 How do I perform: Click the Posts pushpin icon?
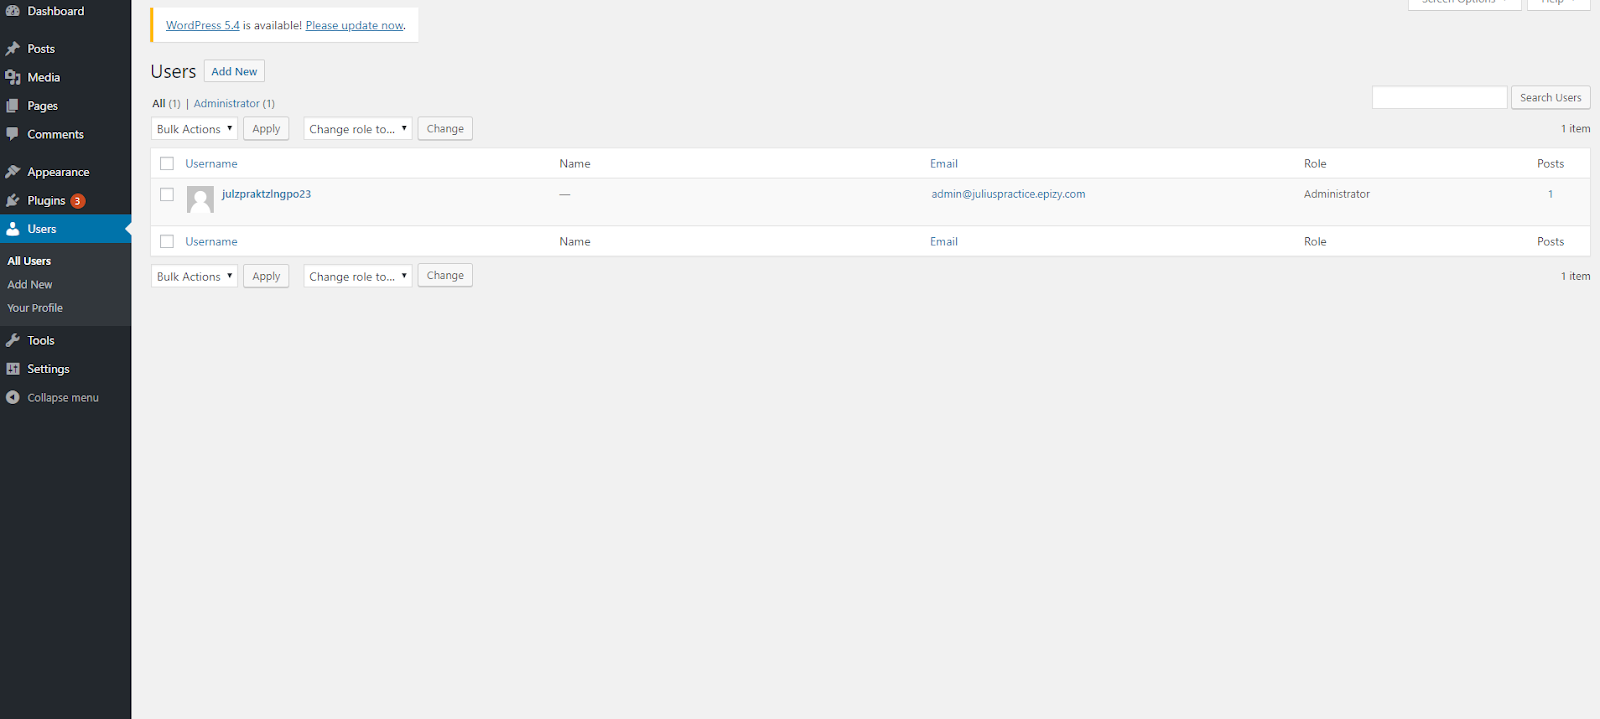point(13,48)
